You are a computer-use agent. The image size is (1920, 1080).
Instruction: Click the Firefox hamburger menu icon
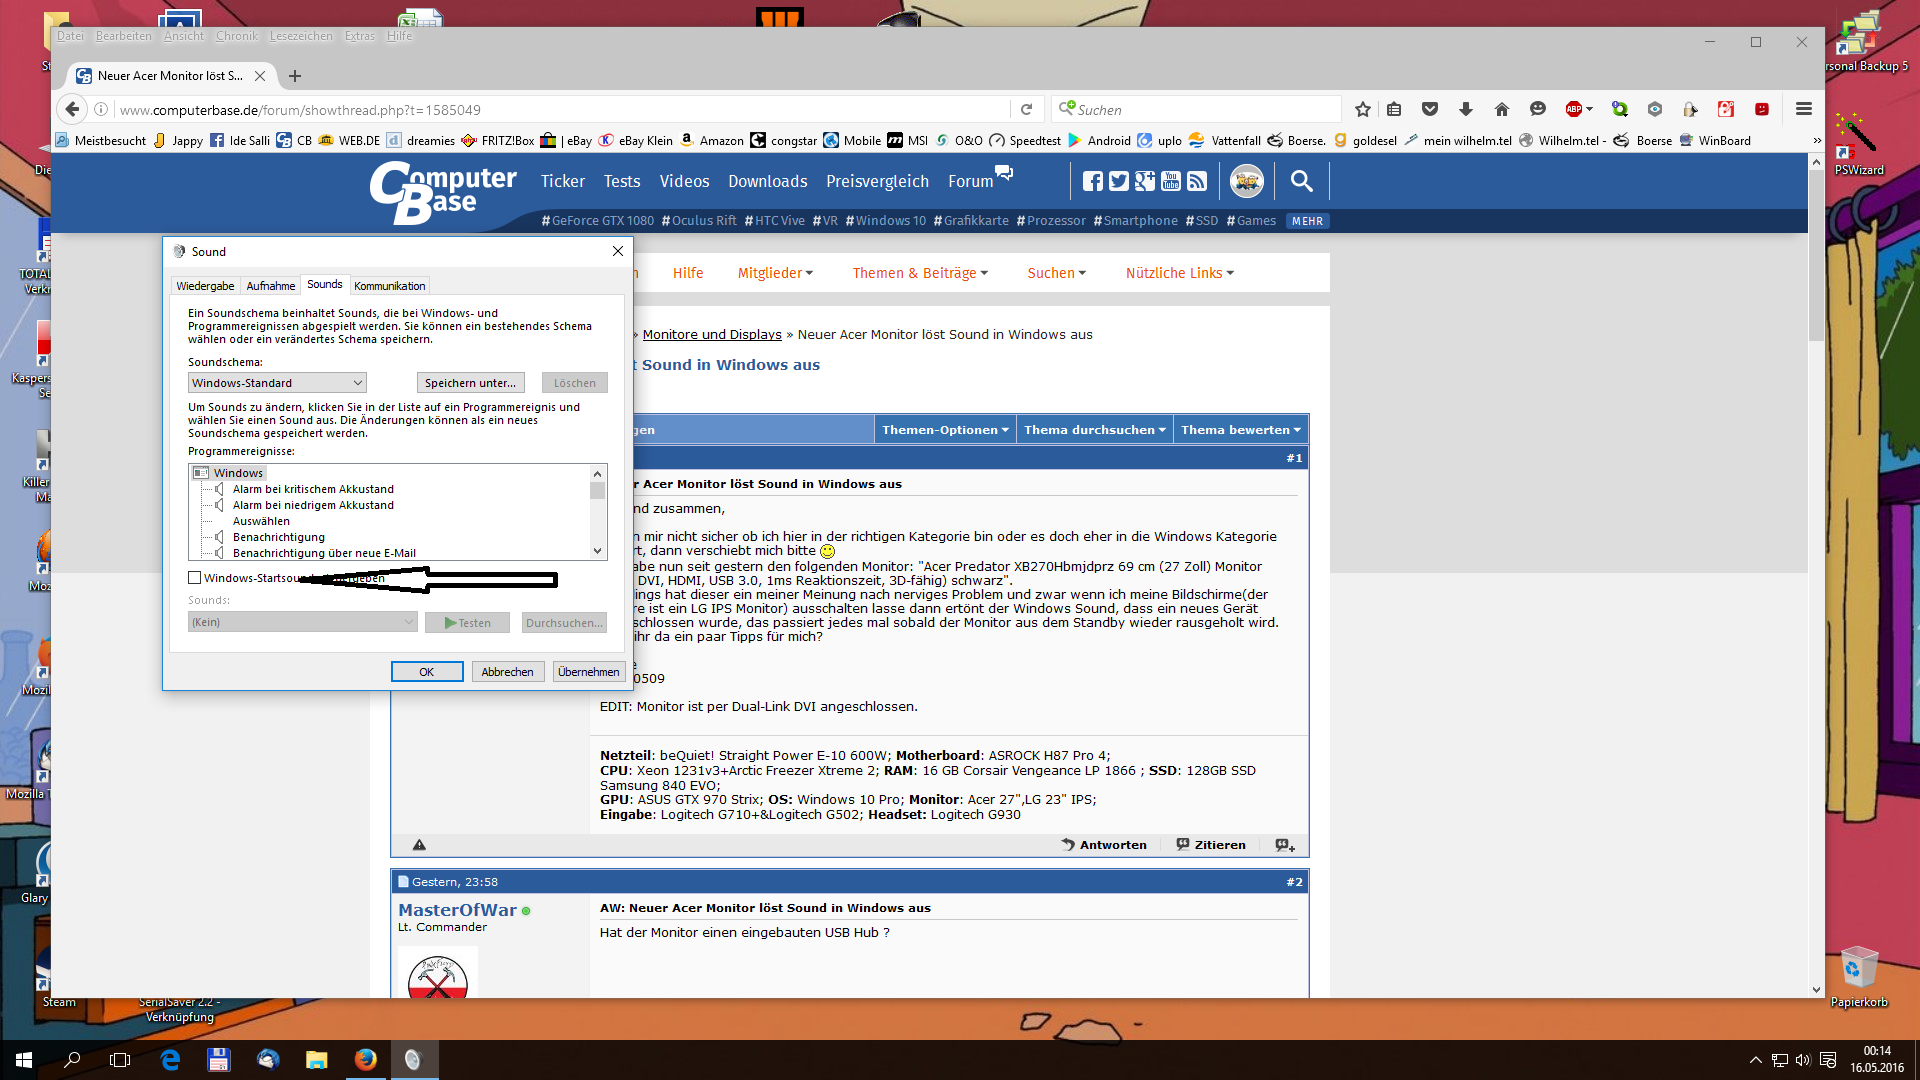tap(1804, 109)
